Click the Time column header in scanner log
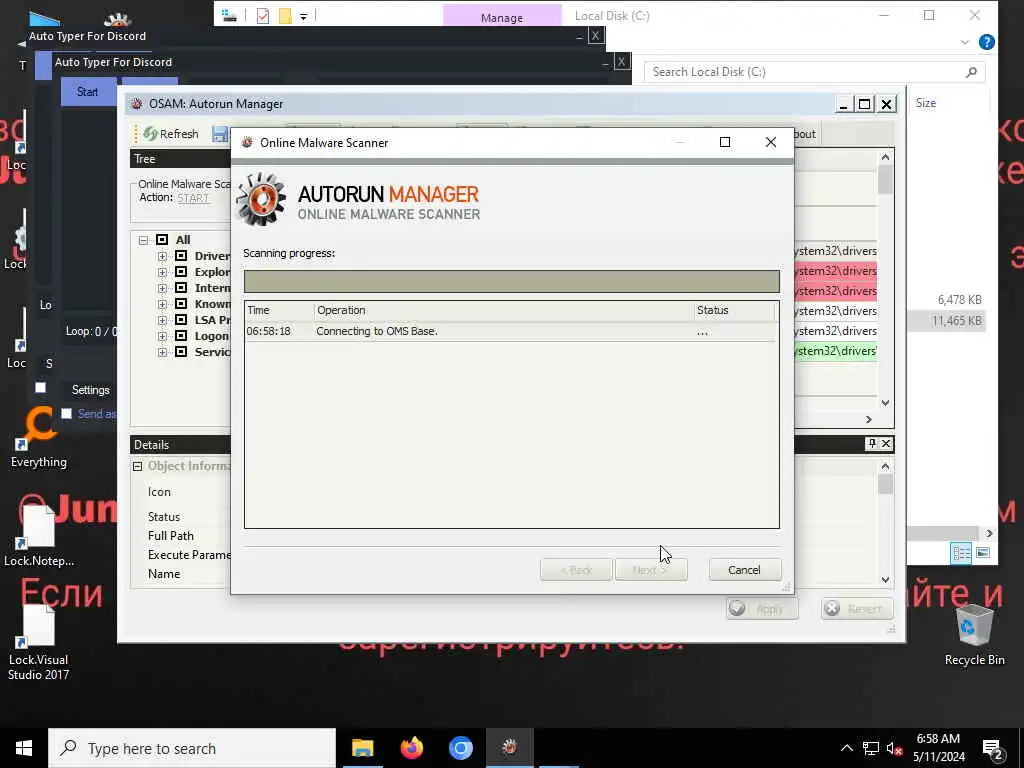 tap(279, 310)
